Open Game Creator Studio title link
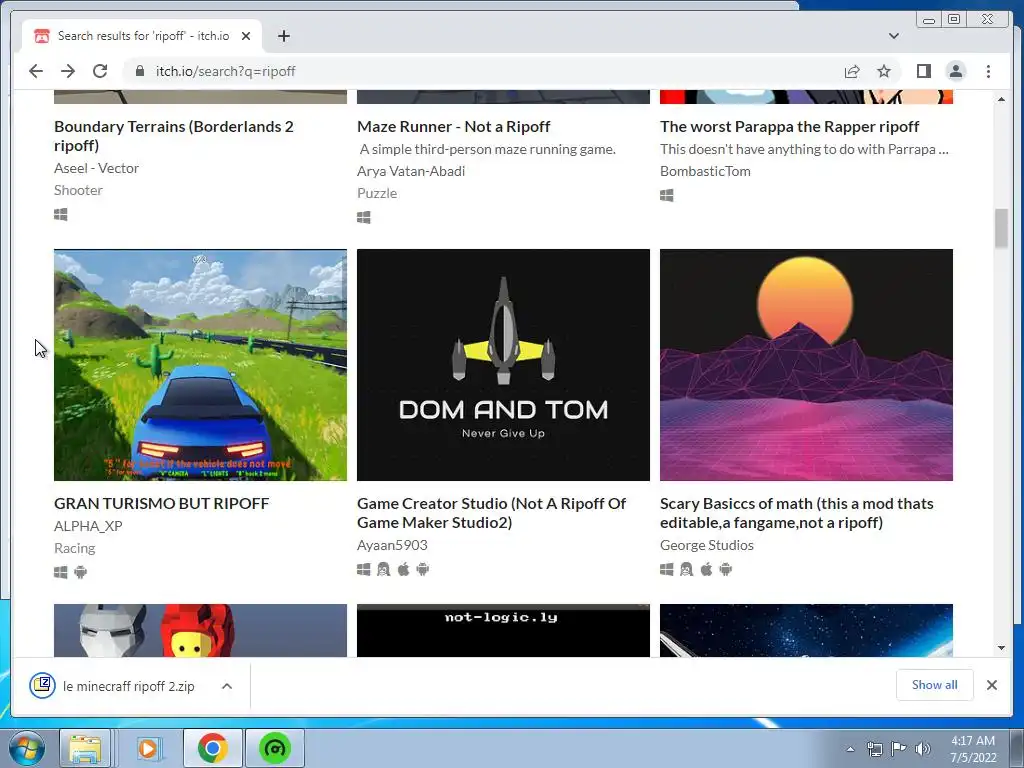Screen dimensions: 1024x768 (x=491, y=513)
